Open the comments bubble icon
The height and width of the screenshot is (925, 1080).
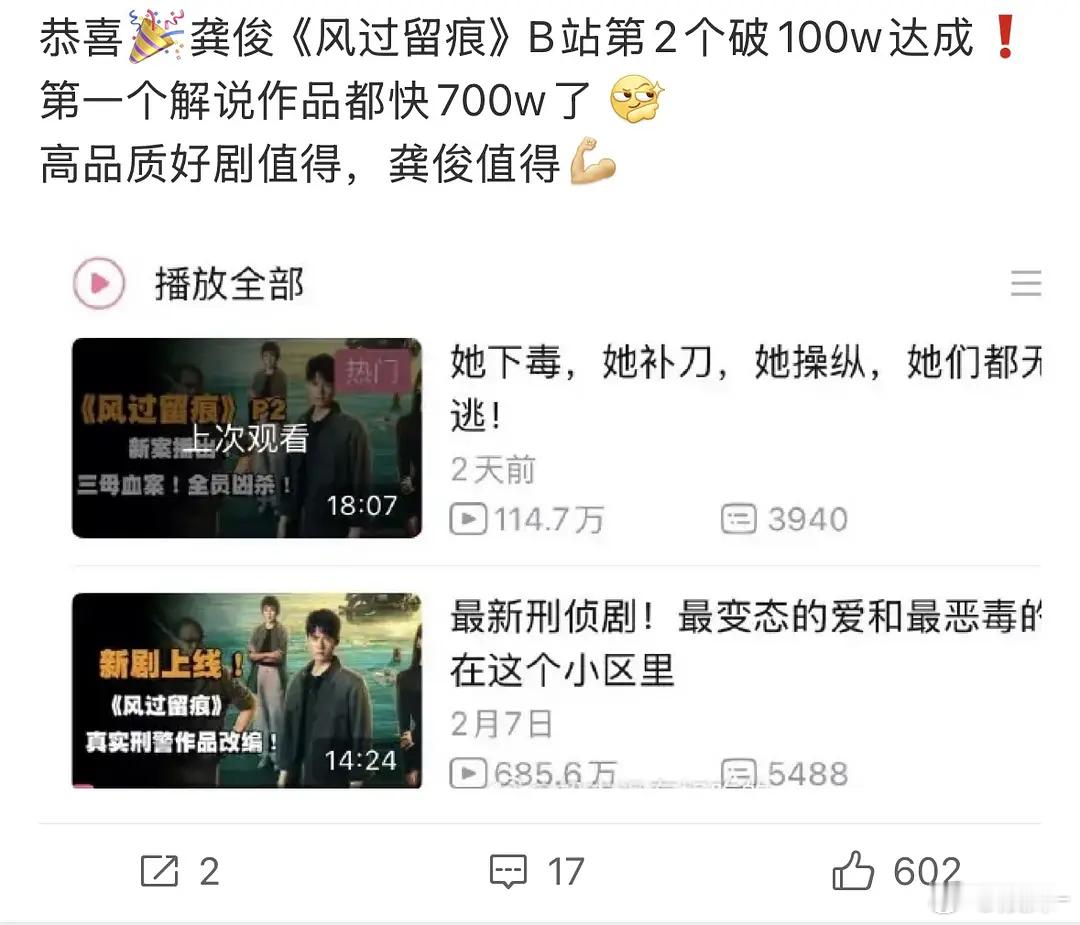[x=508, y=872]
